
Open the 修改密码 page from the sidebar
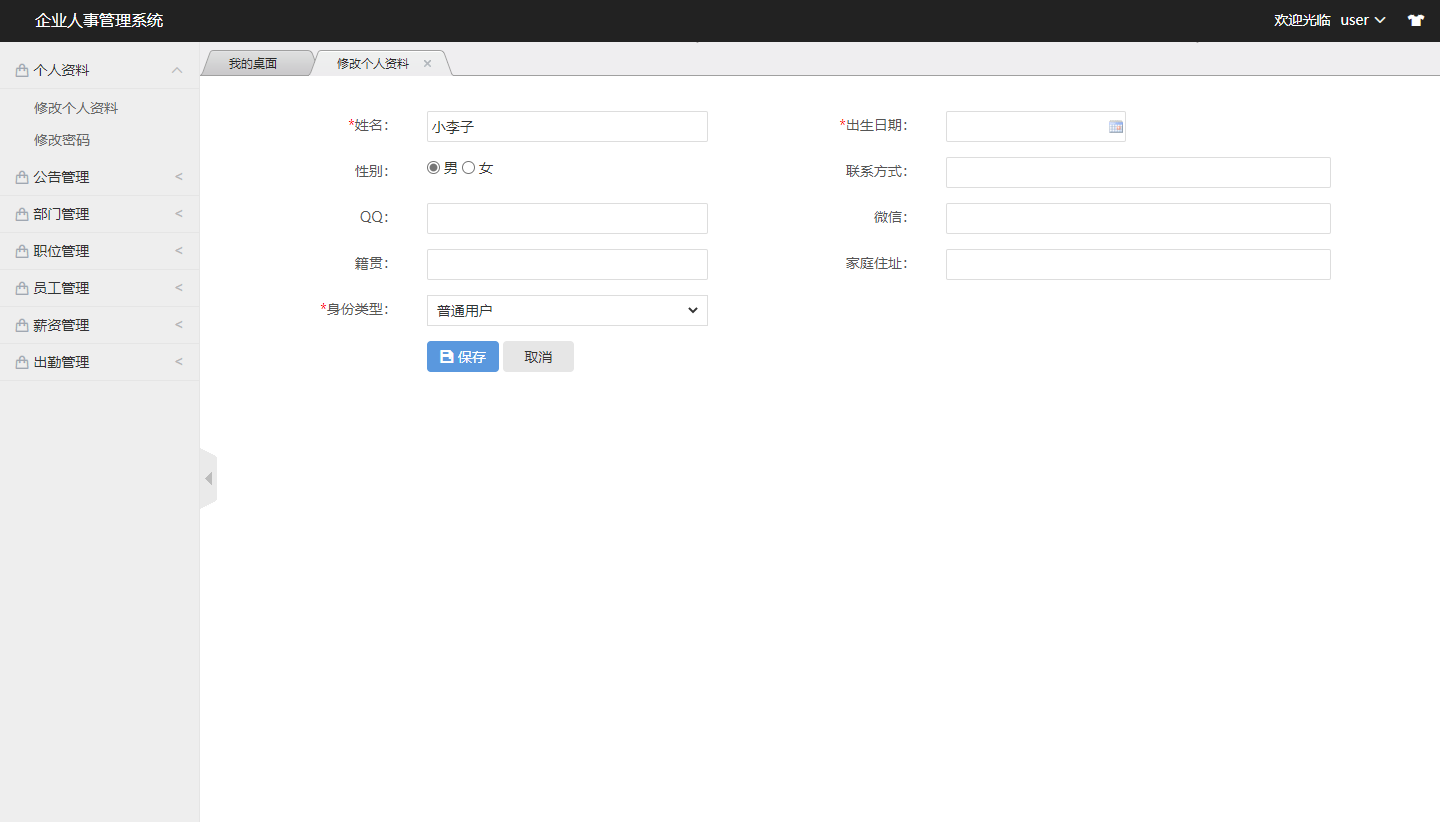point(60,140)
